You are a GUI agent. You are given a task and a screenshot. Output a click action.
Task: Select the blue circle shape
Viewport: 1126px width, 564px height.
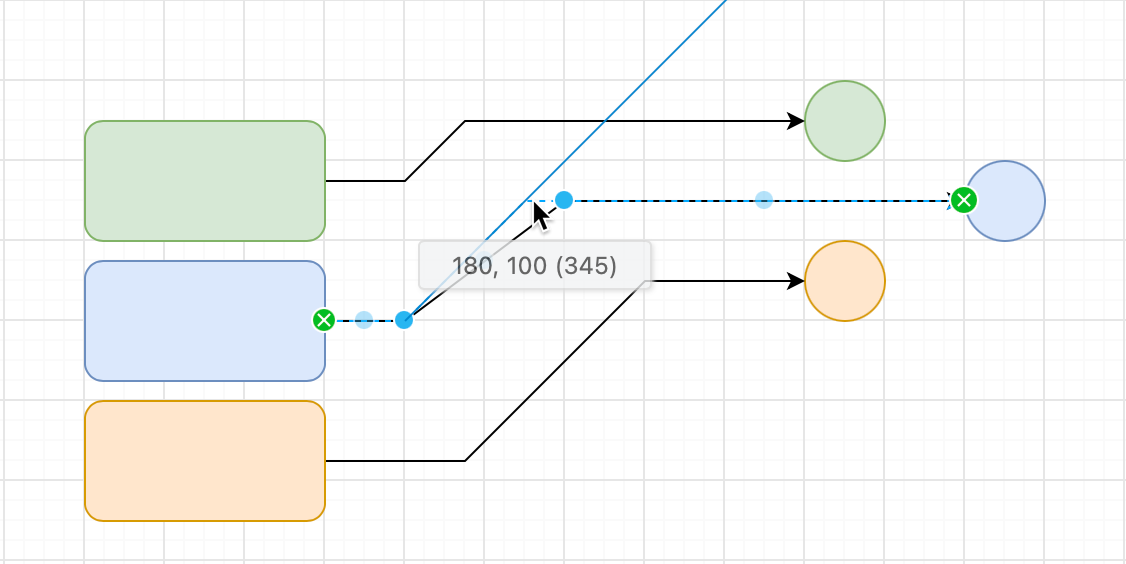1005,201
